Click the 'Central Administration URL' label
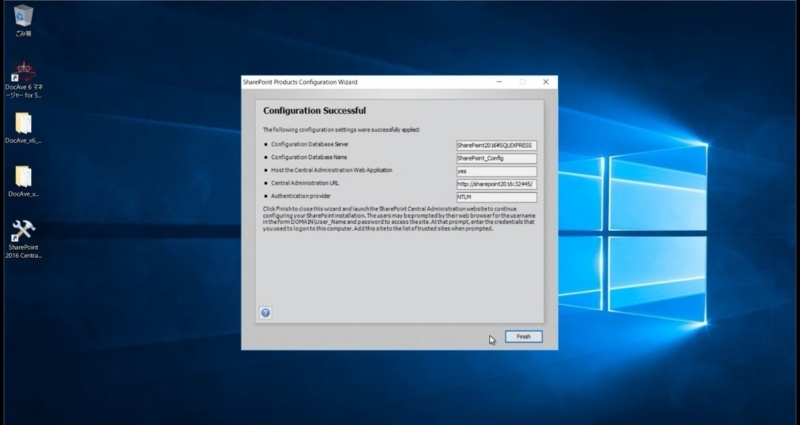The image size is (800, 425). click(305, 183)
